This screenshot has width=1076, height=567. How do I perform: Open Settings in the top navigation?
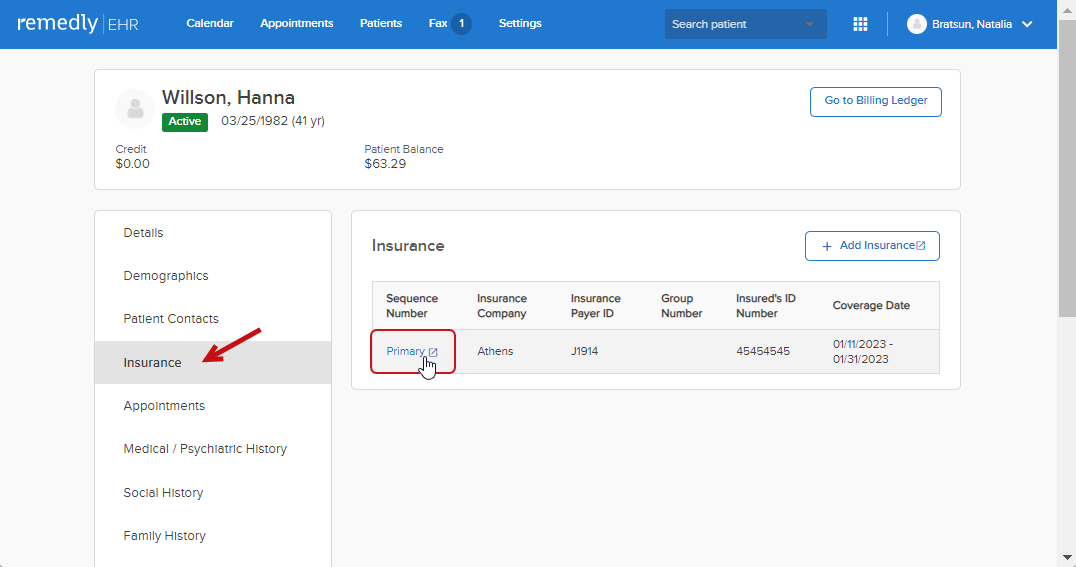click(x=520, y=24)
